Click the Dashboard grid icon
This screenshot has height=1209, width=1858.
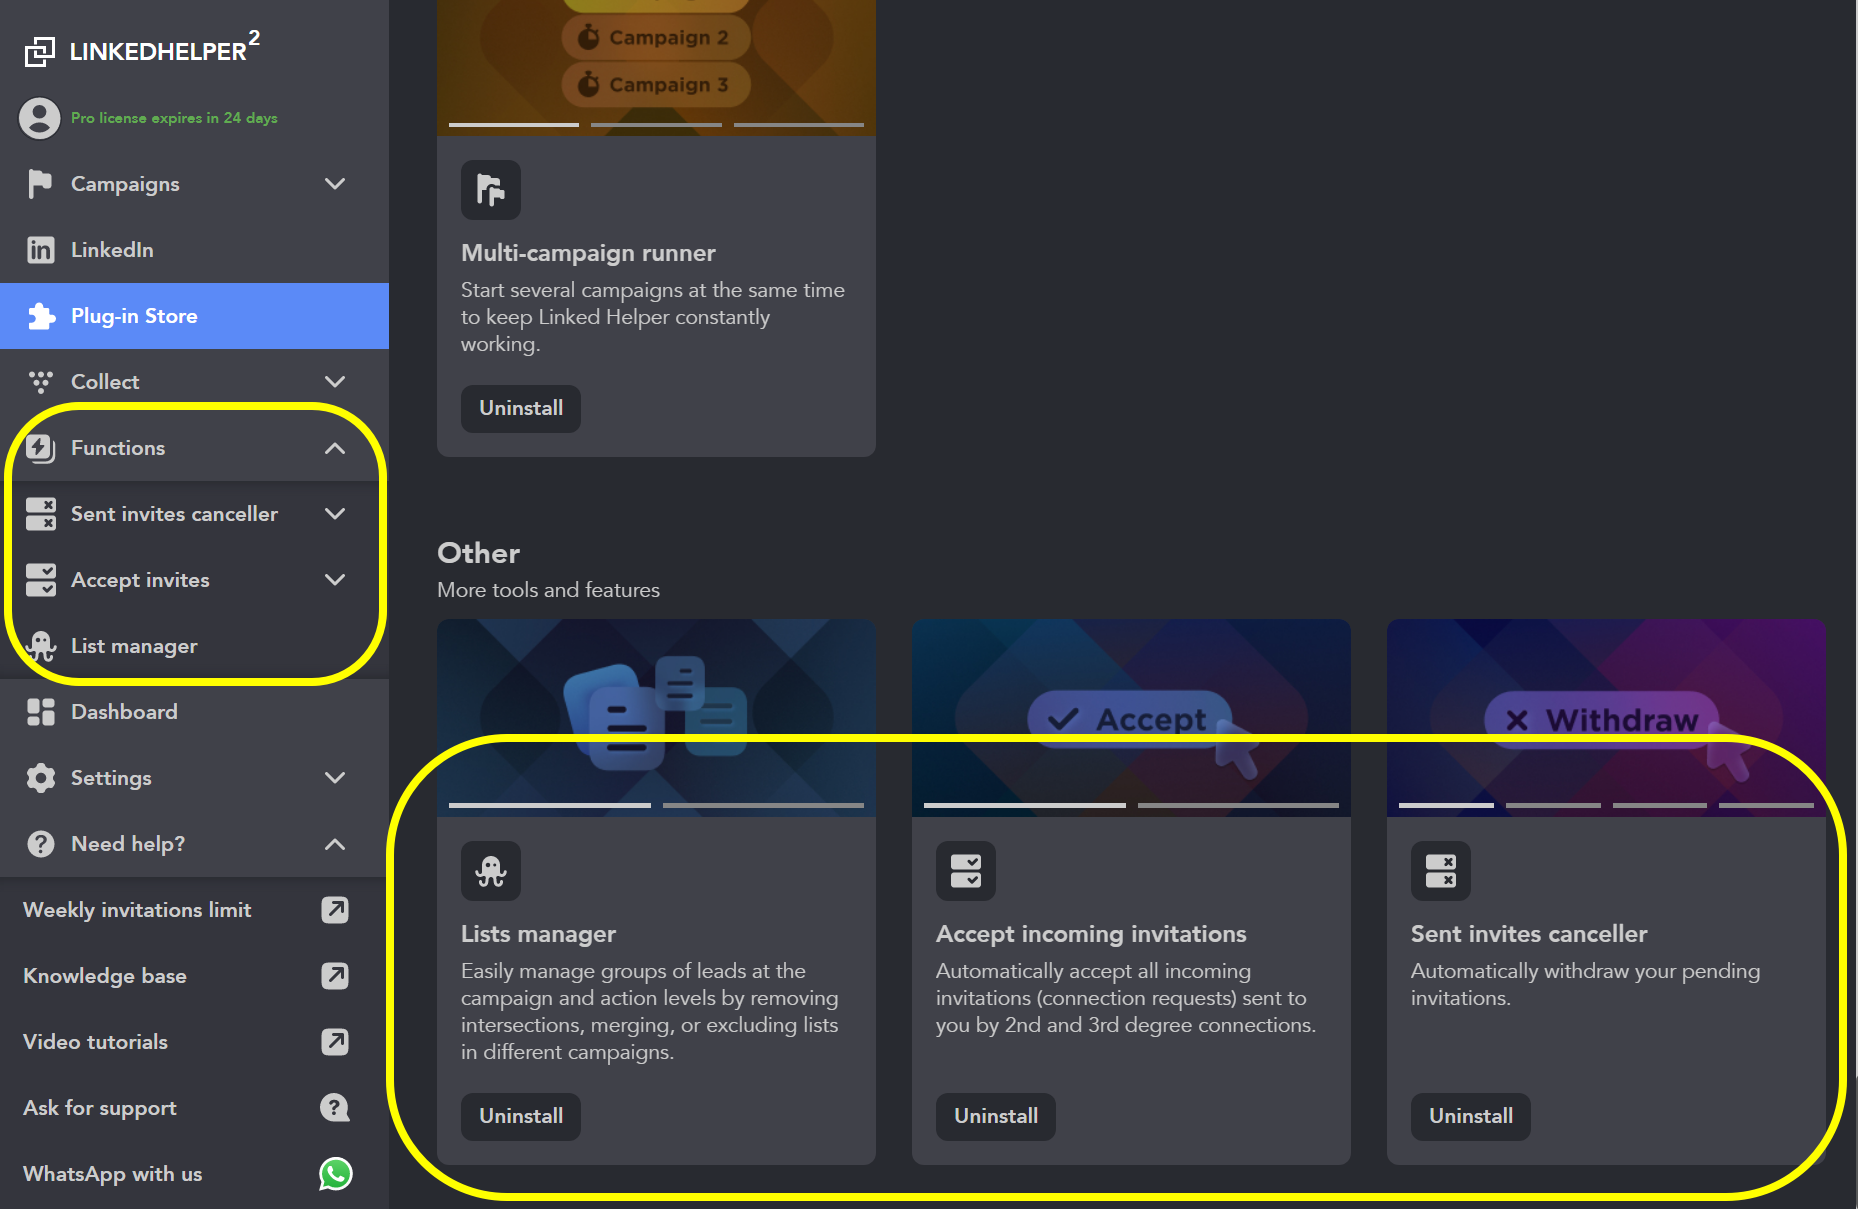pos(40,712)
